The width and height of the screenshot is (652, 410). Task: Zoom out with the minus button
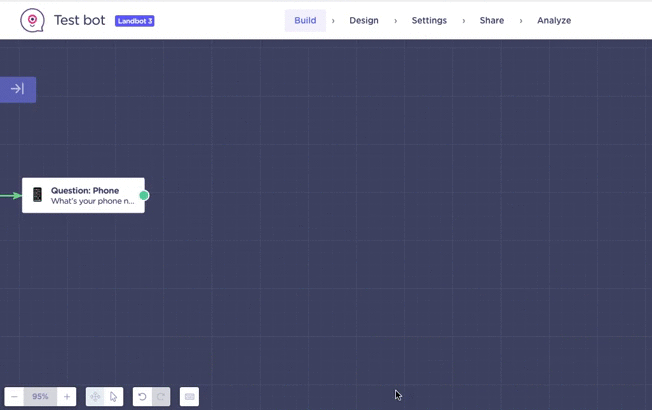[x=14, y=397]
